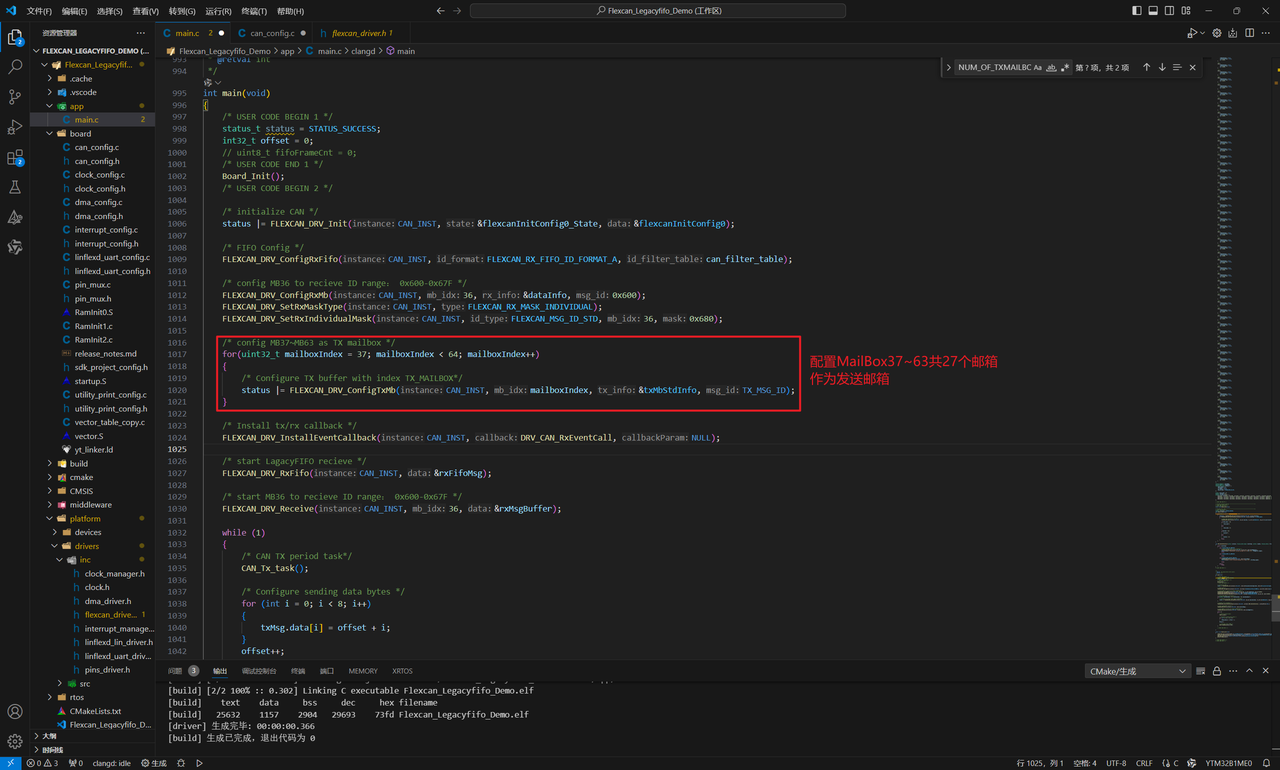Open the Testing flask view
This screenshot has height=770, width=1280.
15,187
